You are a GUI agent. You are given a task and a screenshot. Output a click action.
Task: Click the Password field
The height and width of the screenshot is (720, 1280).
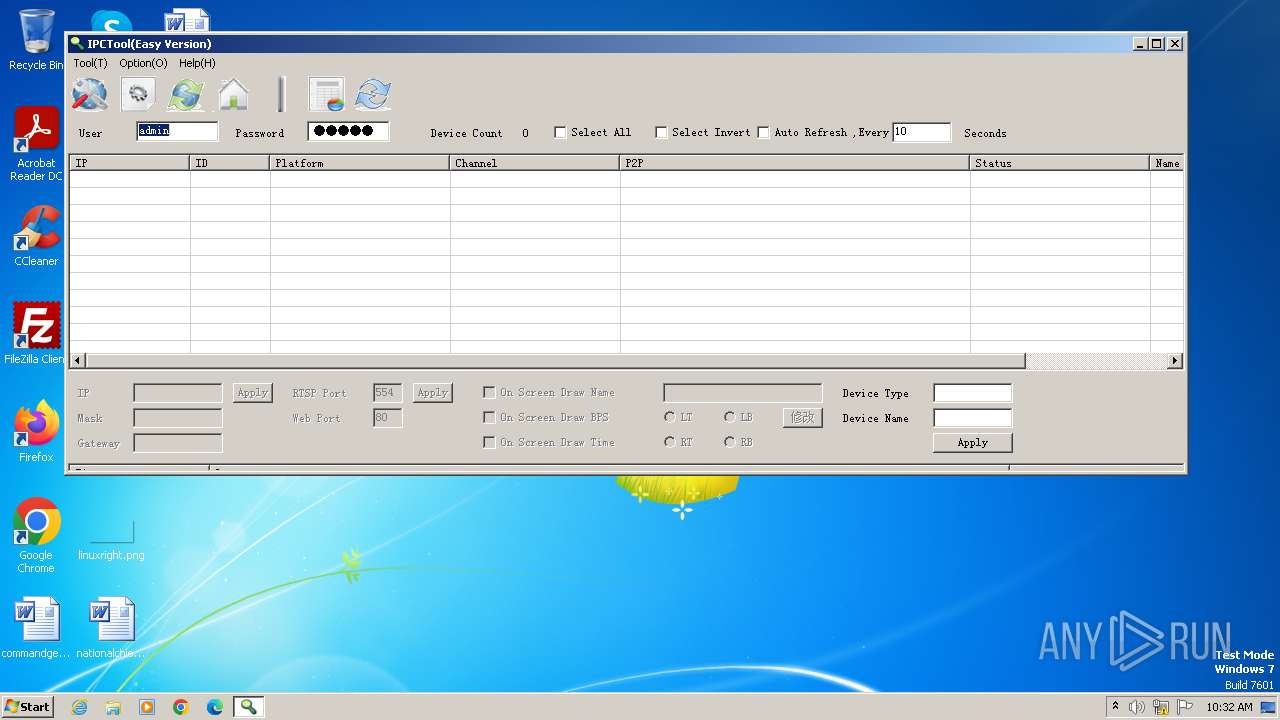click(x=348, y=131)
